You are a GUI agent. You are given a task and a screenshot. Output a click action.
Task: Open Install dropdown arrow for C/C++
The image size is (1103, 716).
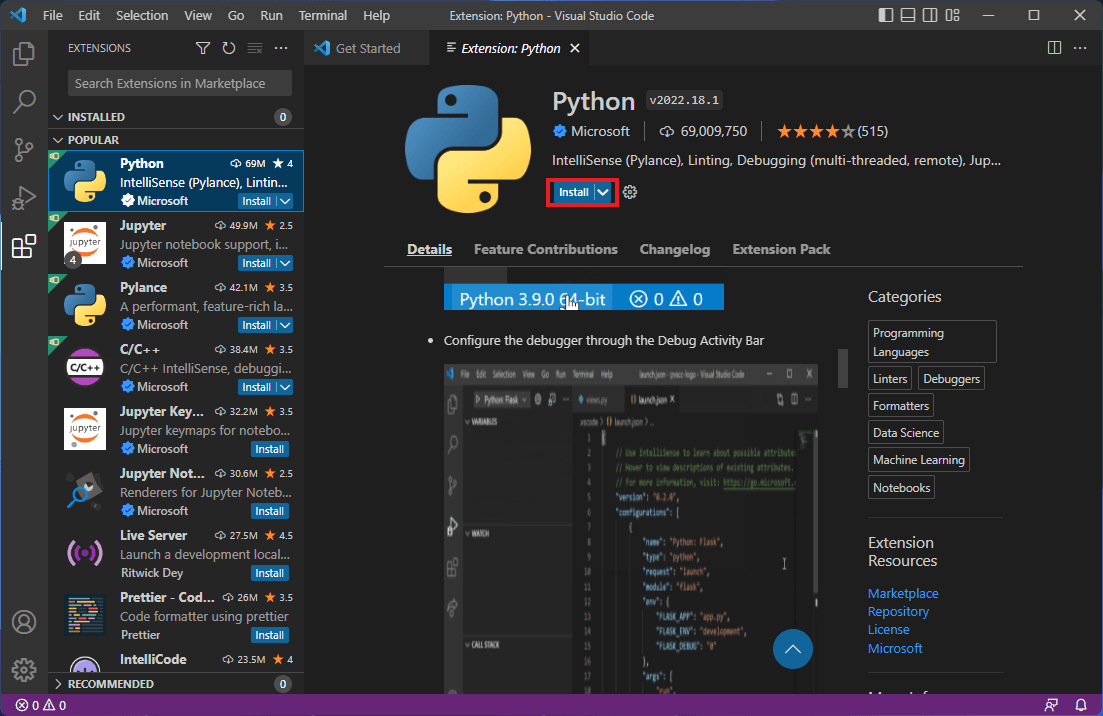[x=285, y=387]
